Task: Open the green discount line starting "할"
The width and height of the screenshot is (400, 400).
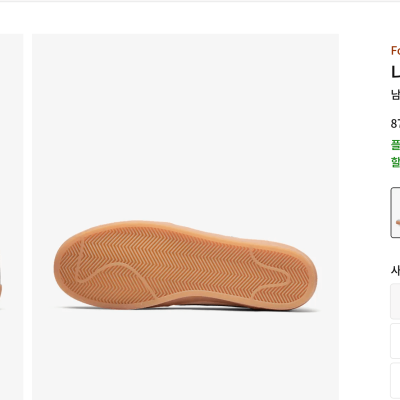Action: (x=396, y=162)
